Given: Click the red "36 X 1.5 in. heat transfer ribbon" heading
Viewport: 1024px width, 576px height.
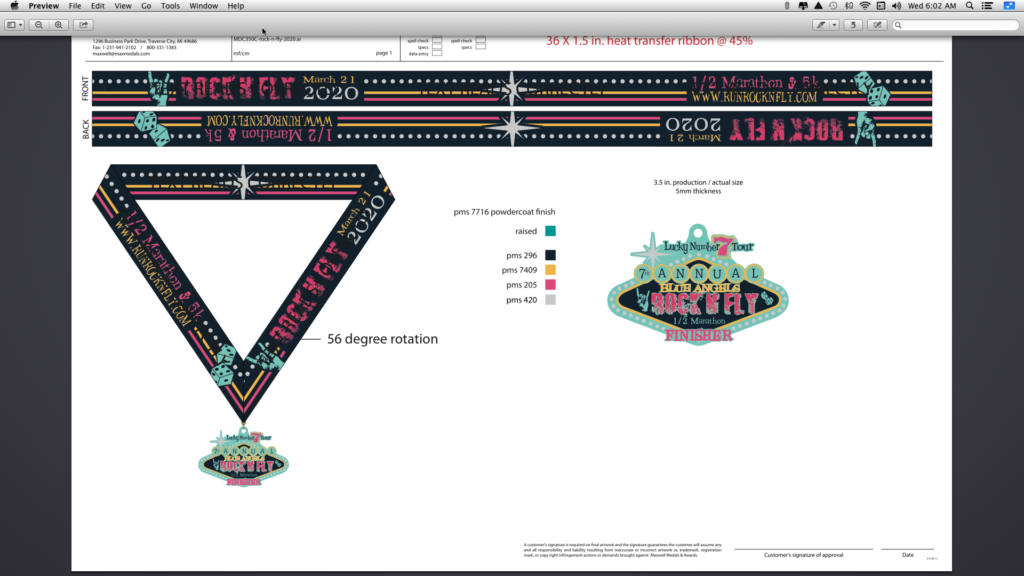Looking at the screenshot, I should click(x=649, y=41).
